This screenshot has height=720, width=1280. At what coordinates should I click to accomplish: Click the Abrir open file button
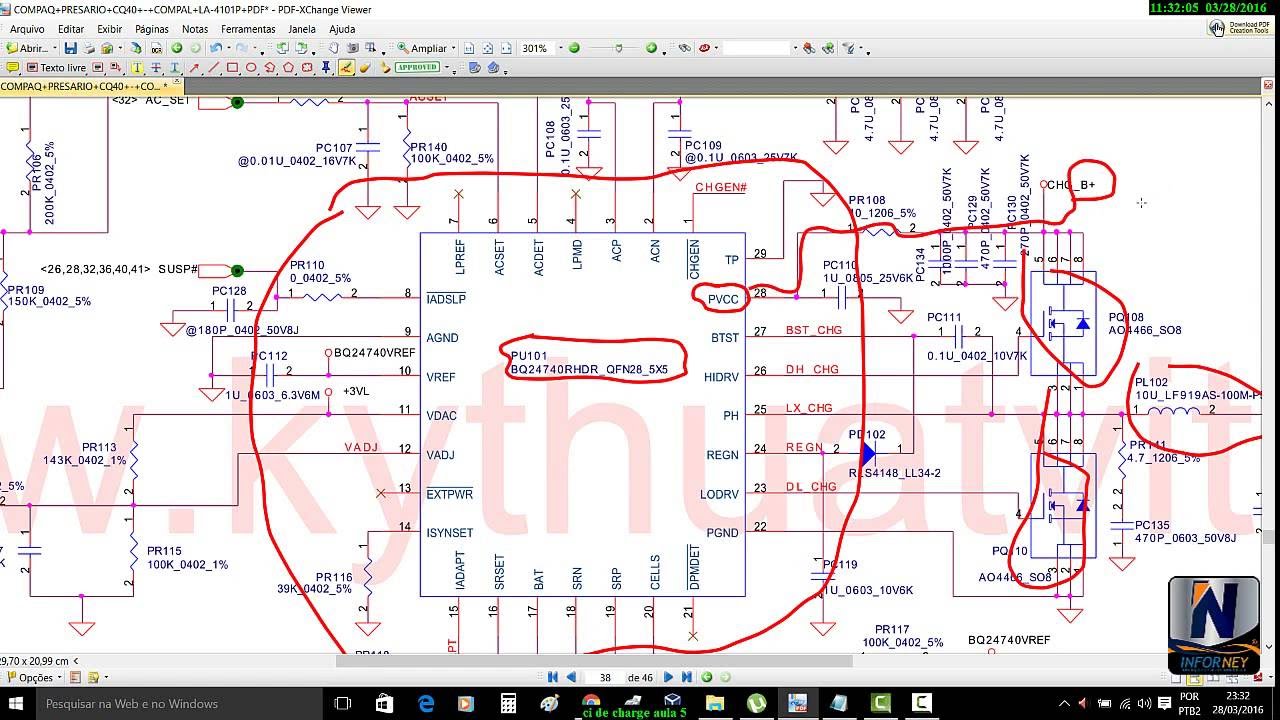tap(27, 48)
